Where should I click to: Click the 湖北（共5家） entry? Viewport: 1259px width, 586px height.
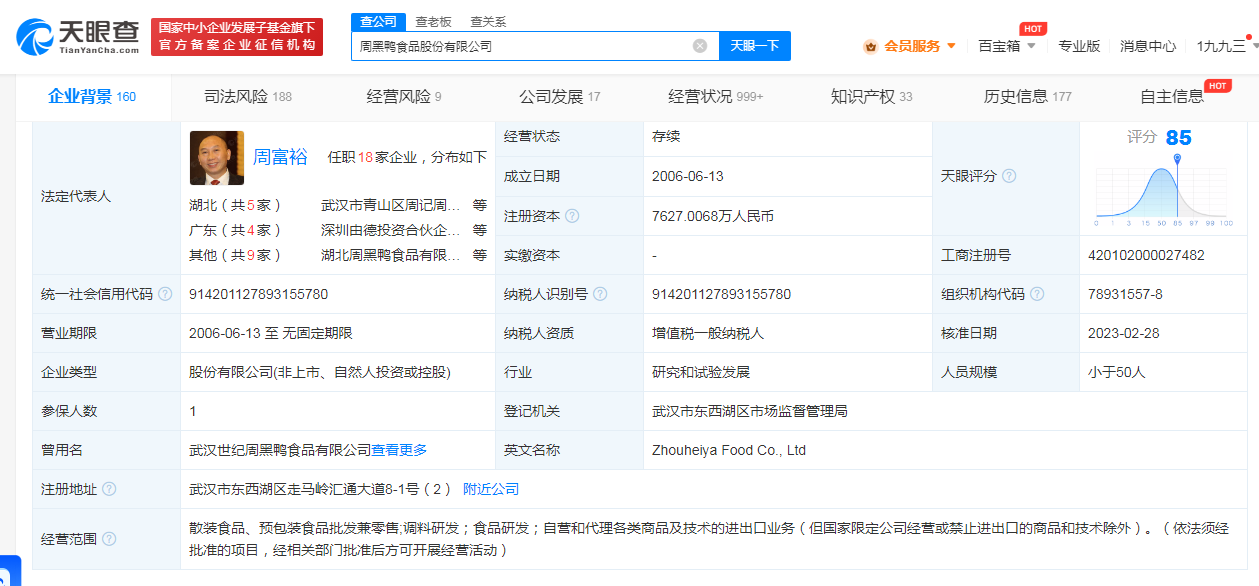point(236,205)
